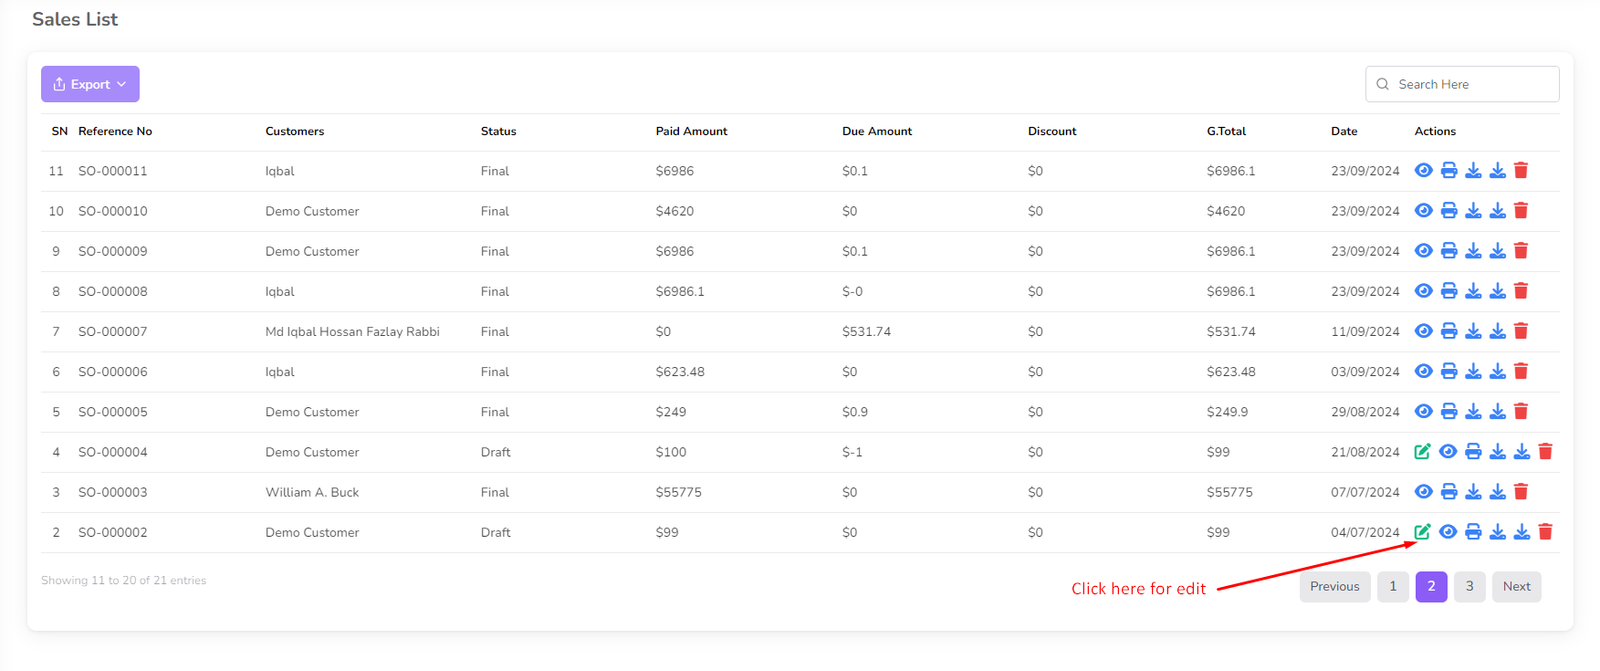
Task: Delete sale SO-000009
Action: point(1521,251)
